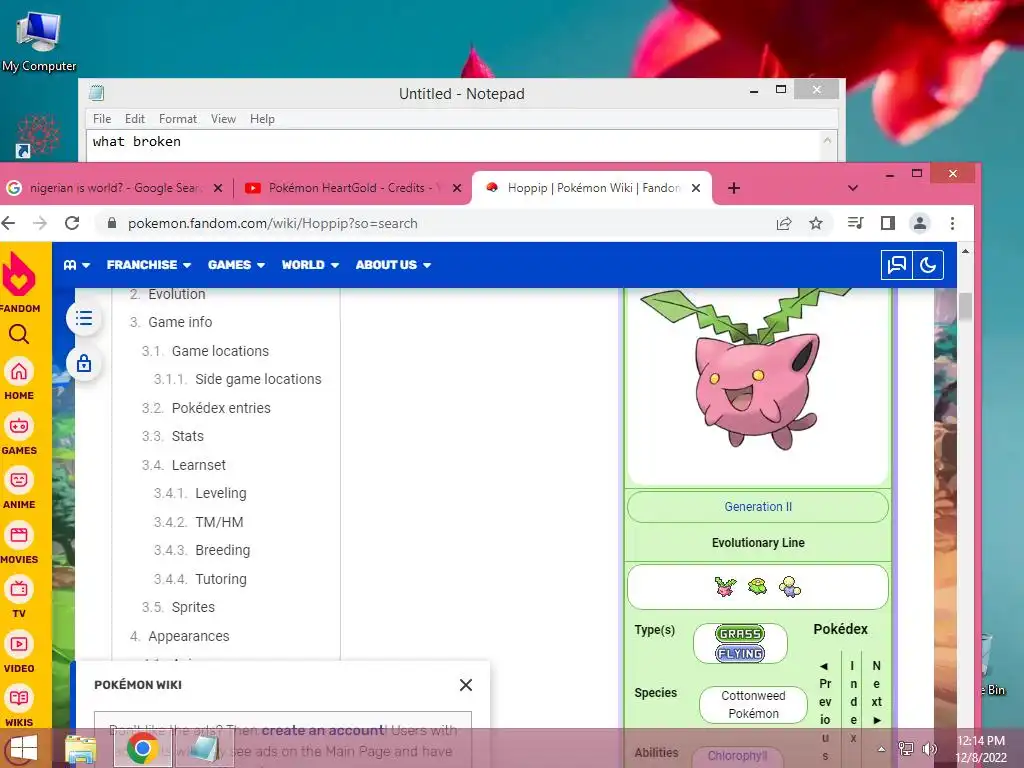This screenshot has height=768, width=1024.
Task: Jump to Pokédex entries section
Action: click(221, 408)
